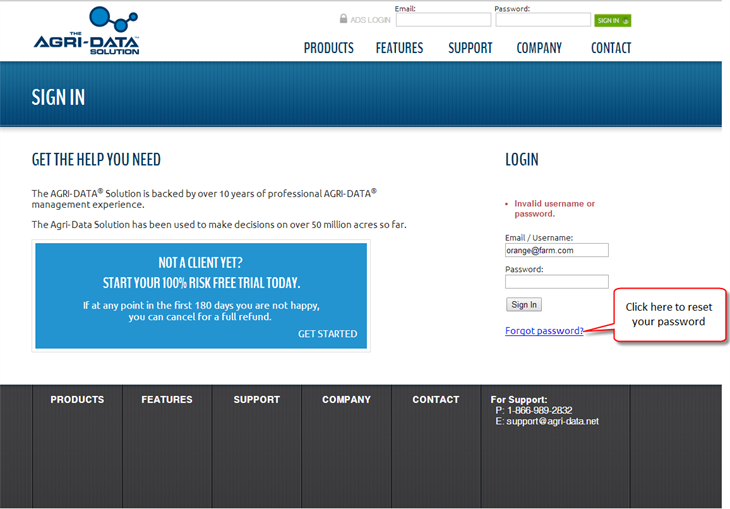The width and height of the screenshot is (730, 509).
Task: Click the gray Sign In button in Login form
Action: pos(524,305)
